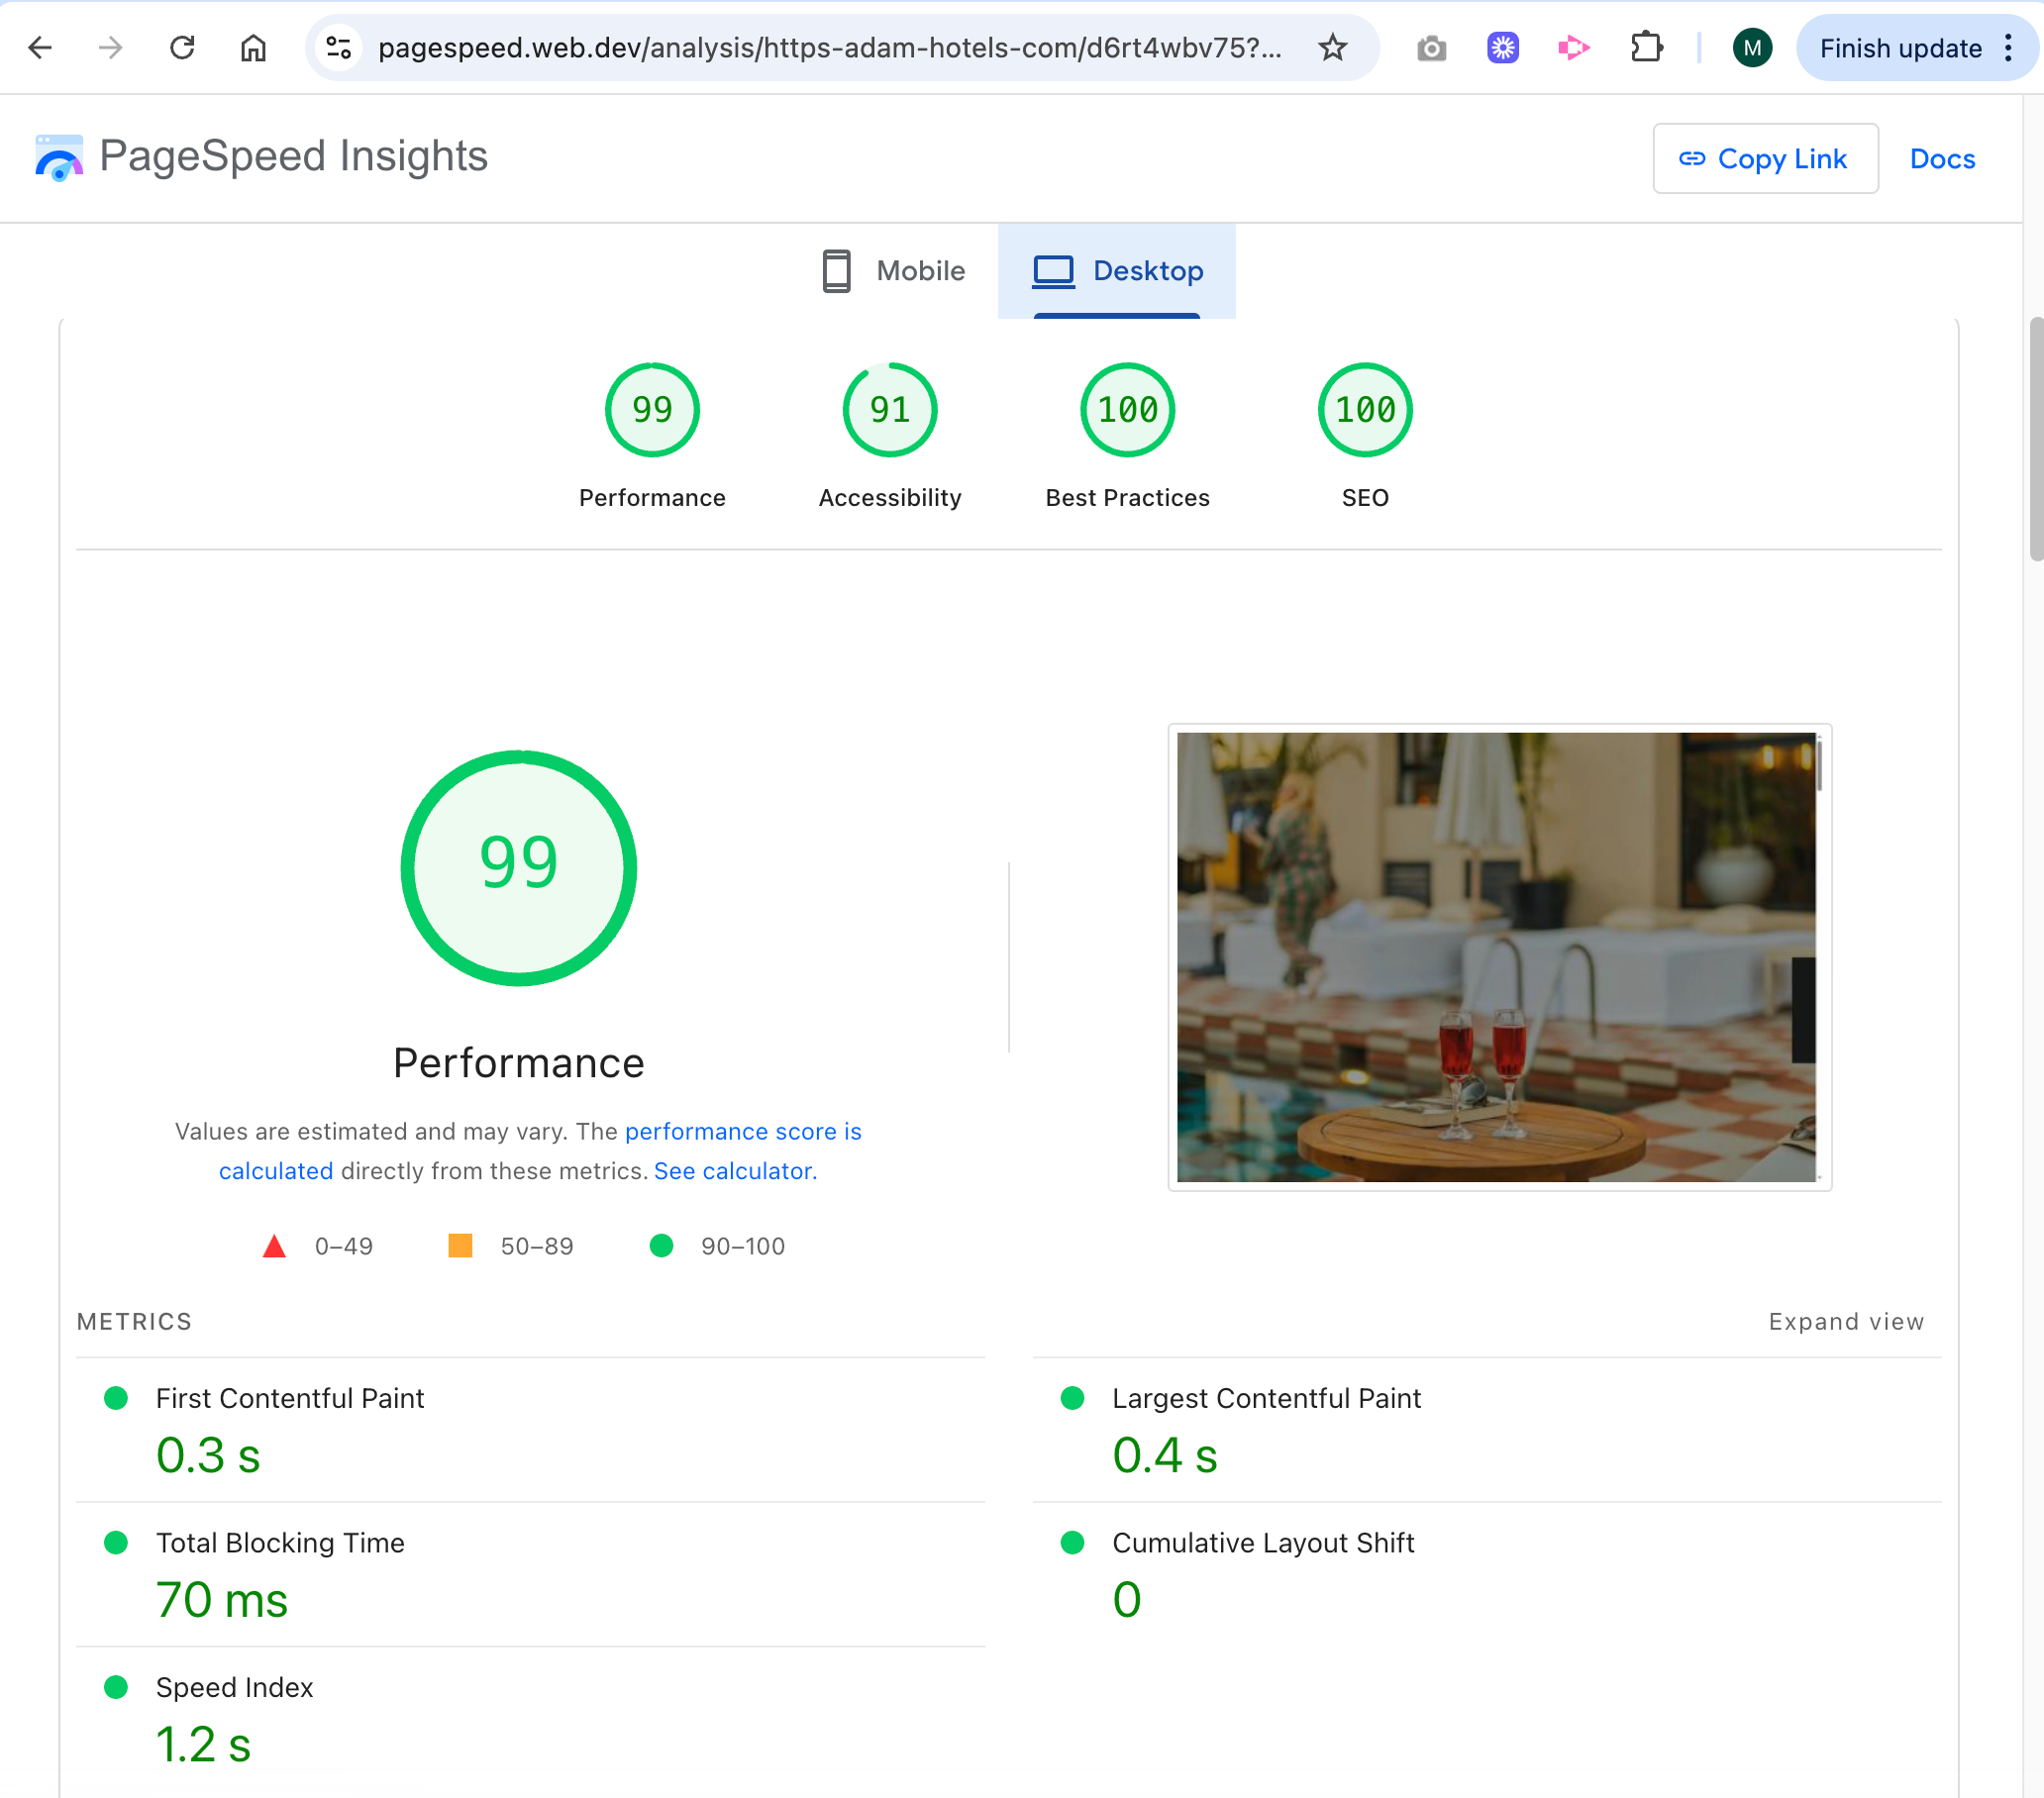Bookmark this page with star icon

pyautogui.click(x=1332, y=47)
